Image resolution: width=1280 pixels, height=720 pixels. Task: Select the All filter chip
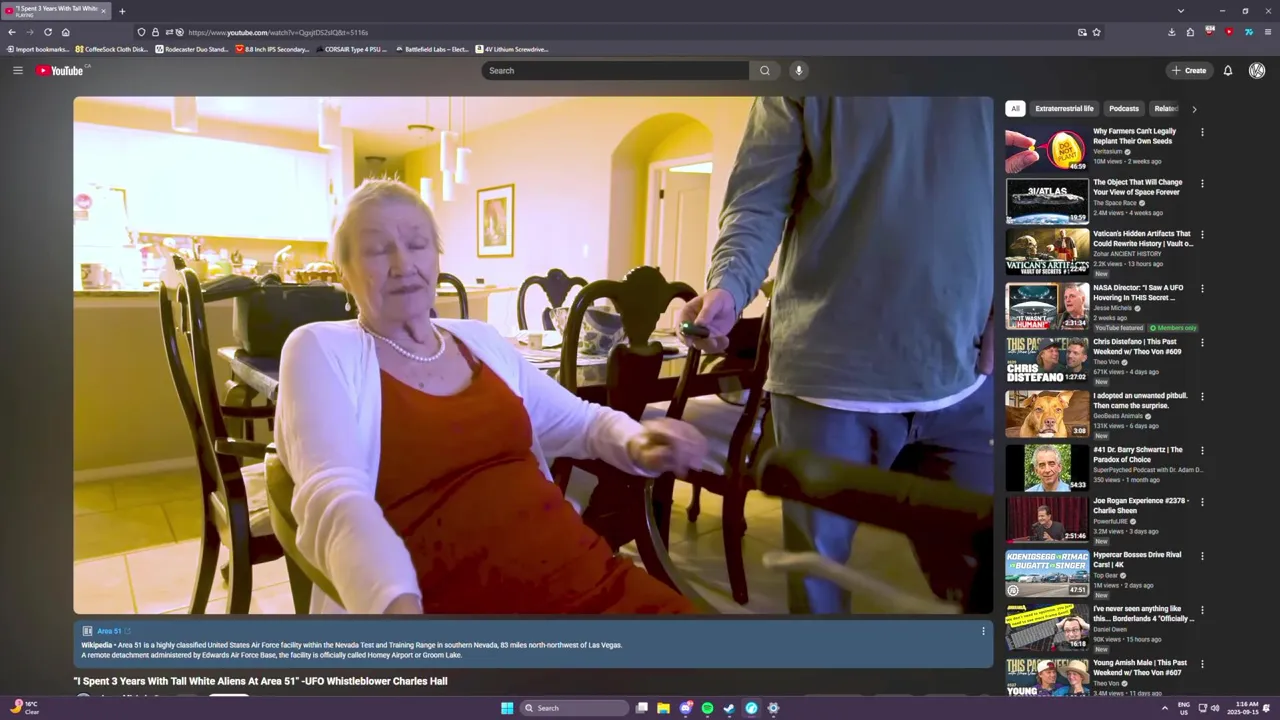[x=1015, y=108]
